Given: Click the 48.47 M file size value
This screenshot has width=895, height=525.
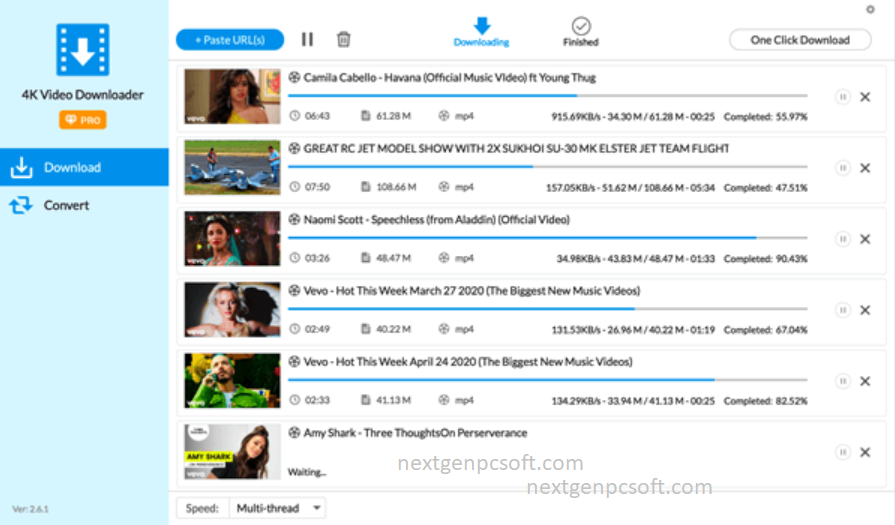Looking at the screenshot, I should [393, 258].
